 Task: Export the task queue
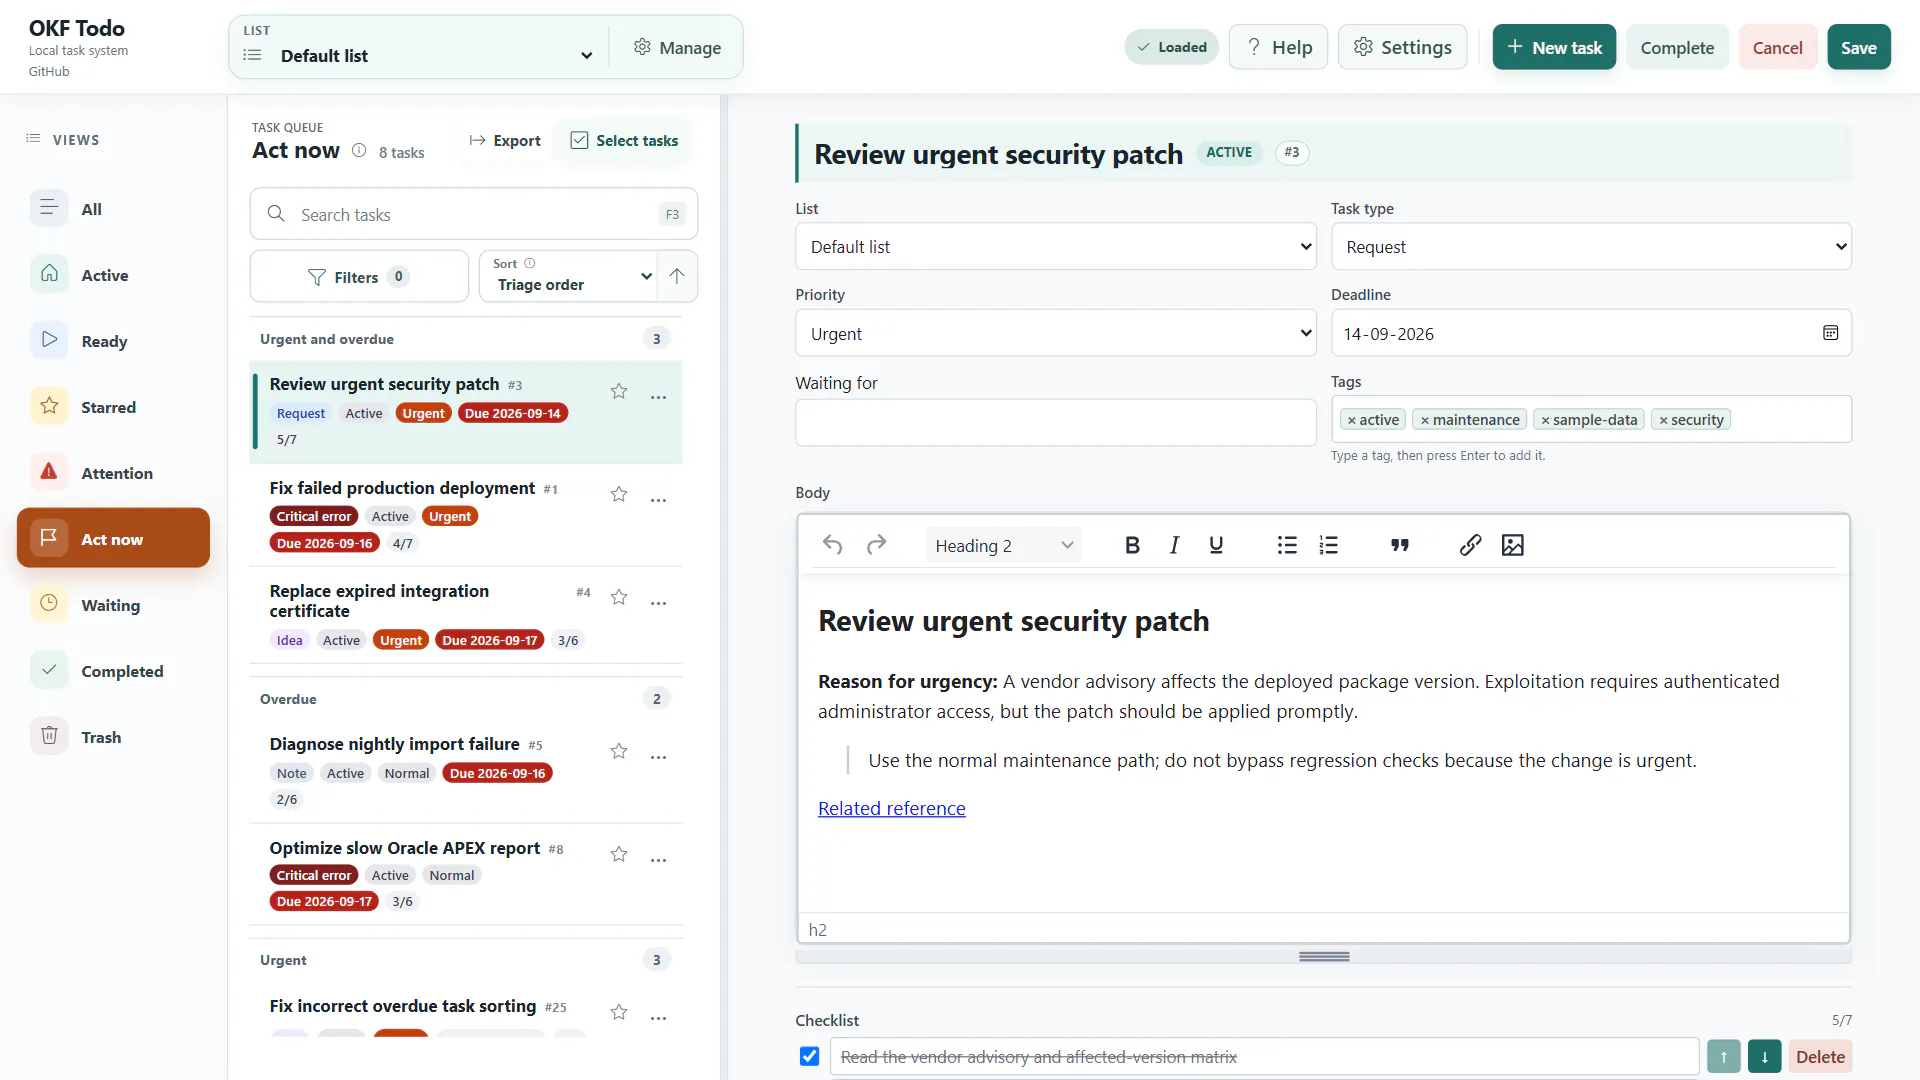[505, 141]
